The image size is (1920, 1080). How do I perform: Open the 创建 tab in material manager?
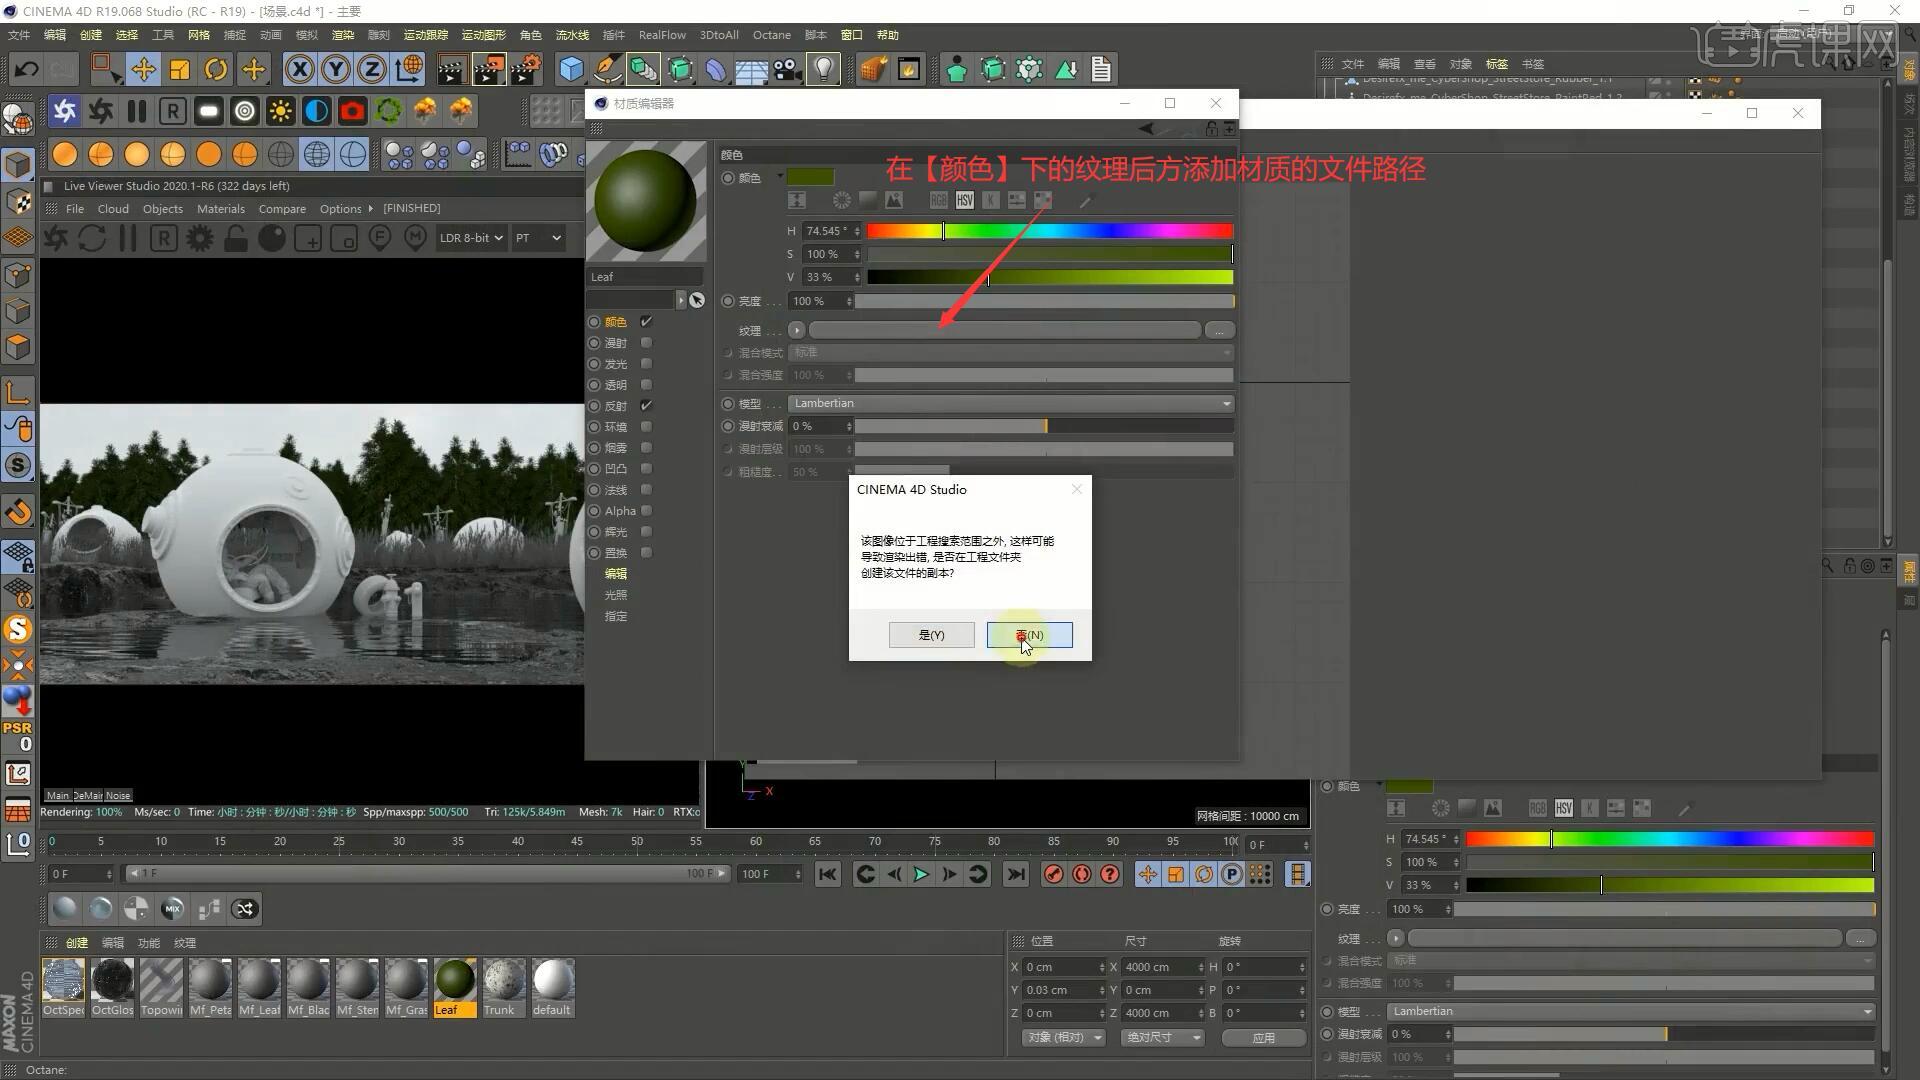pos(77,943)
